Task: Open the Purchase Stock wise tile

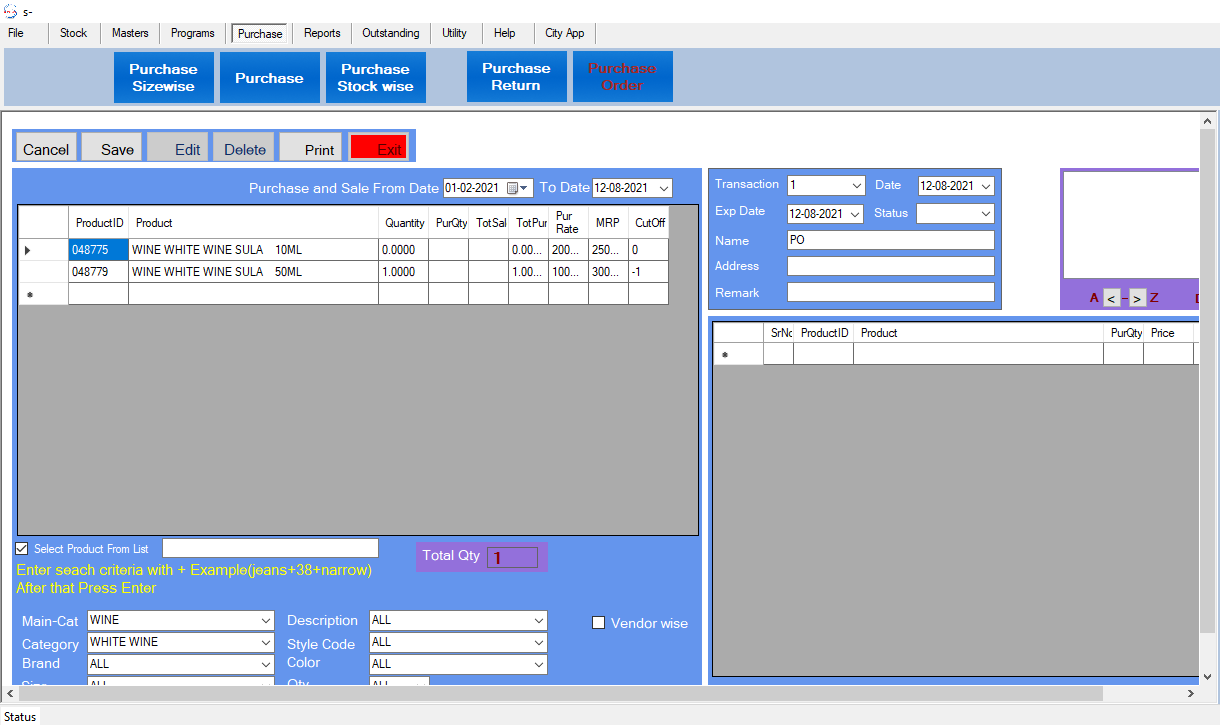Action: [x=375, y=77]
